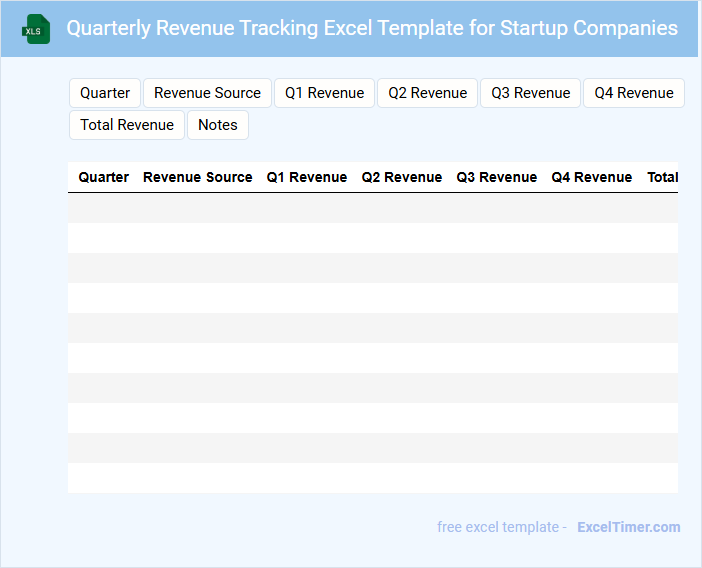The width and height of the screenshot is (702, 568).
Task: Choose the Q4 Revenue tag button
Action: (x=634, y=93)
